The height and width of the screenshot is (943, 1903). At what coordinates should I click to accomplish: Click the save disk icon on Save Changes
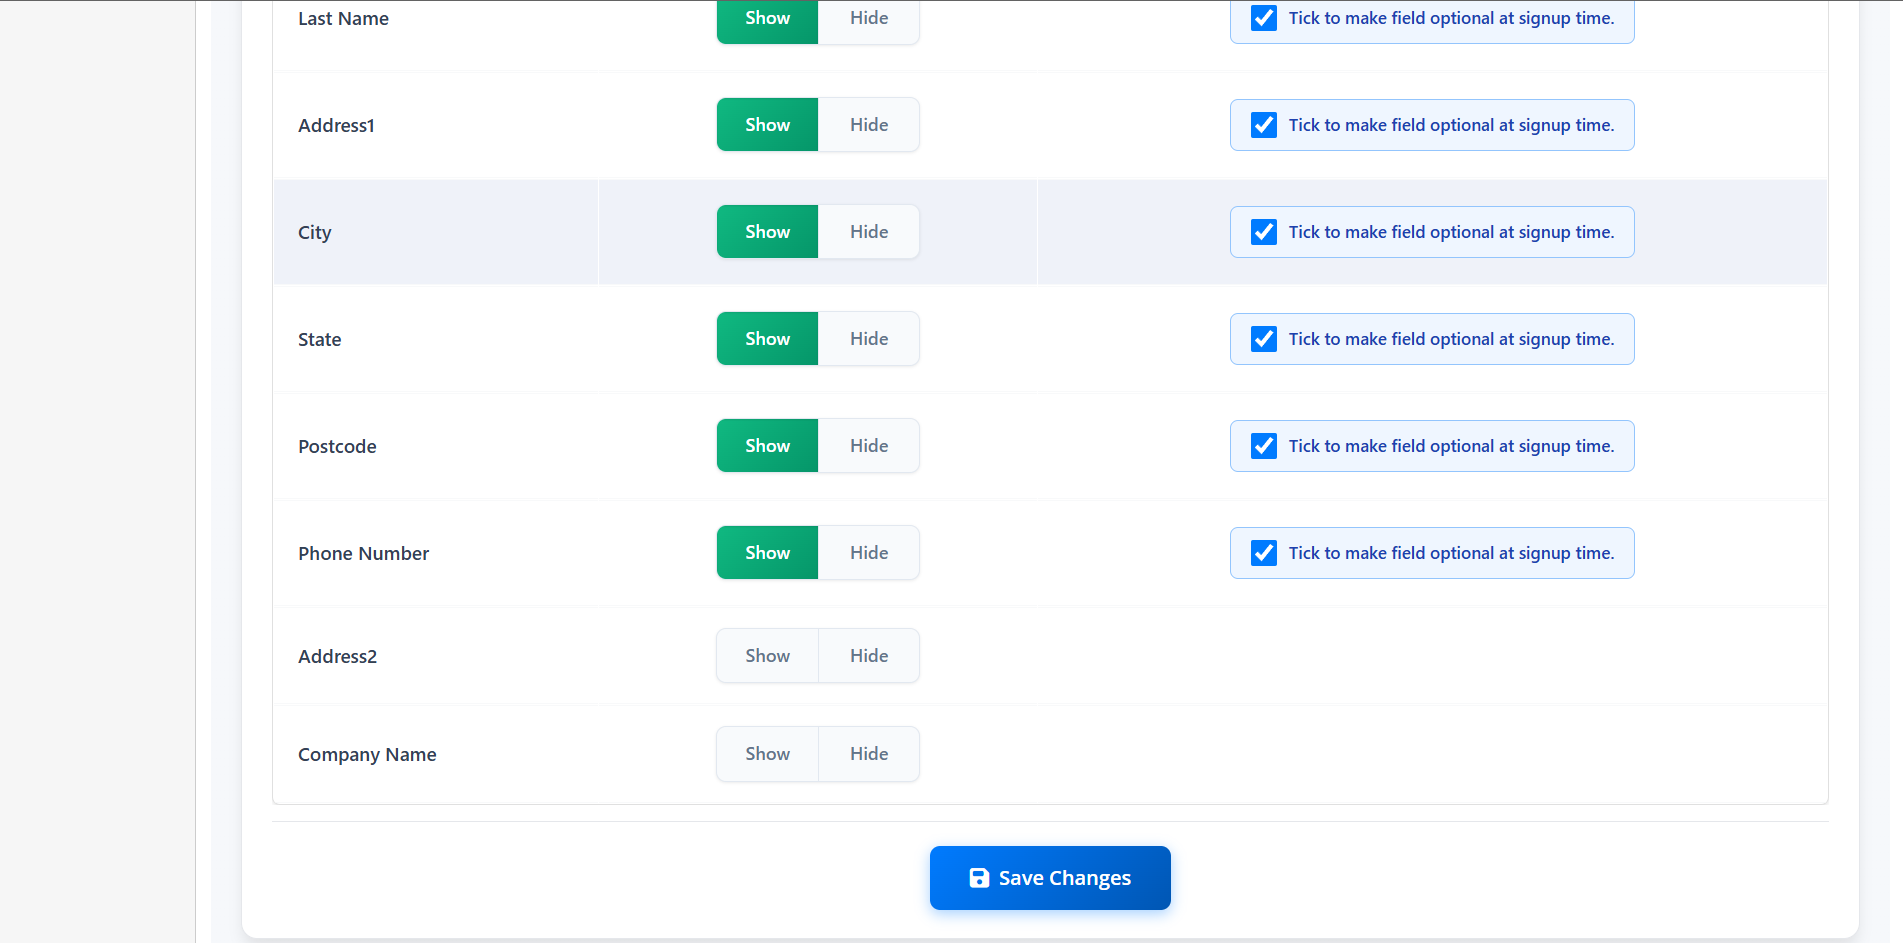tap(978, 877)
